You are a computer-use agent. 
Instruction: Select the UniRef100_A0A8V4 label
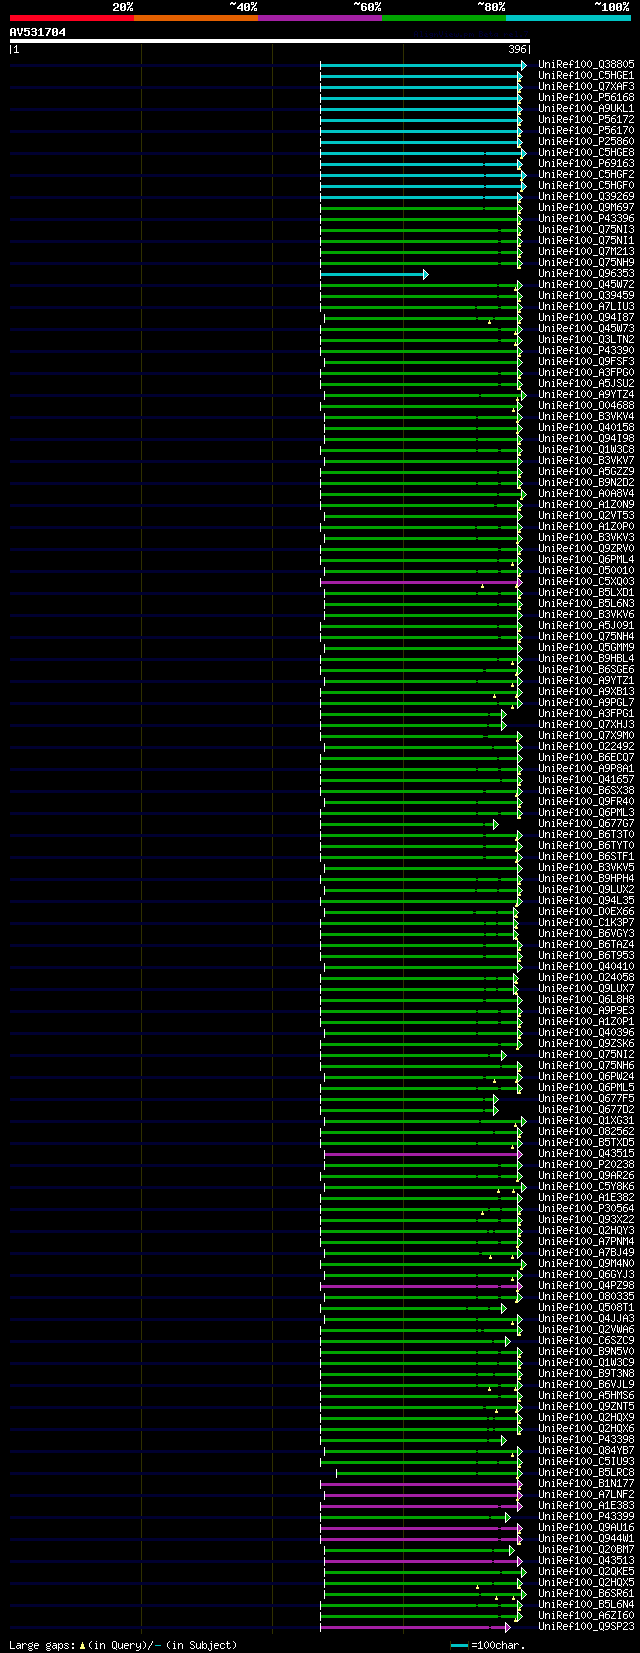tap(586, 493)
